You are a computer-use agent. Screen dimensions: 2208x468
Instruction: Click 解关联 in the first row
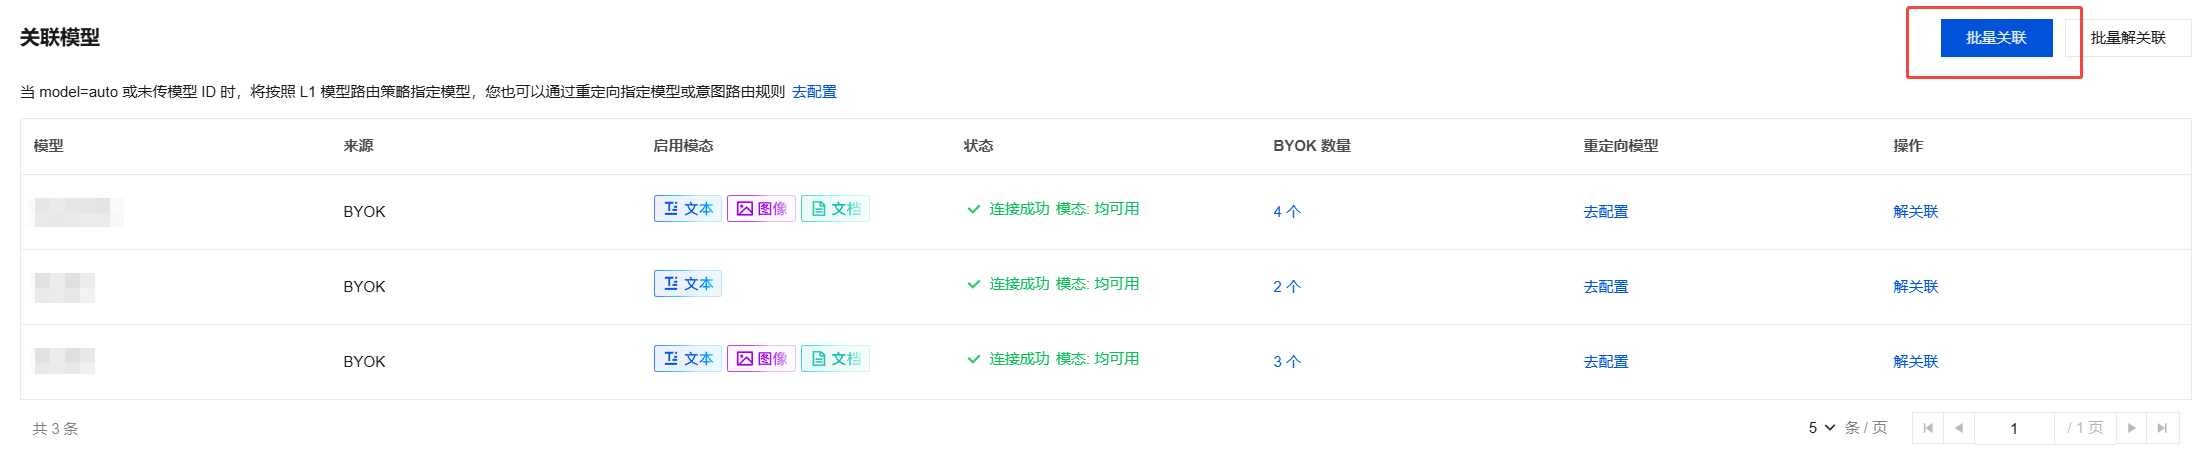(1916, 212)
